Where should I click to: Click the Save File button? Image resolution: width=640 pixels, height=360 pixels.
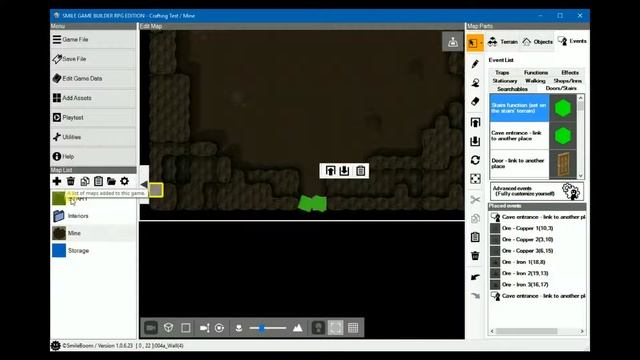pos(93,59)
